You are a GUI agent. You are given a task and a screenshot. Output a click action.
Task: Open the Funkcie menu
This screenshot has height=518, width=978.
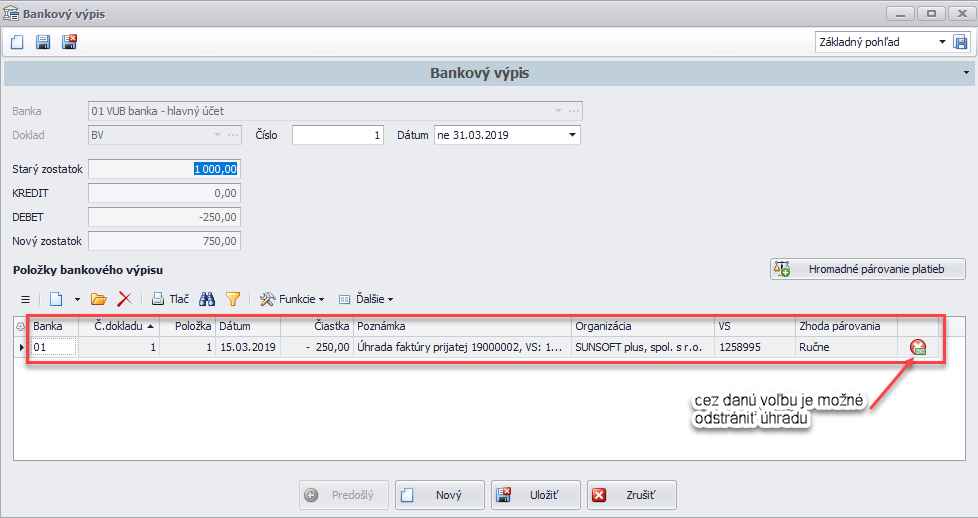292,298
